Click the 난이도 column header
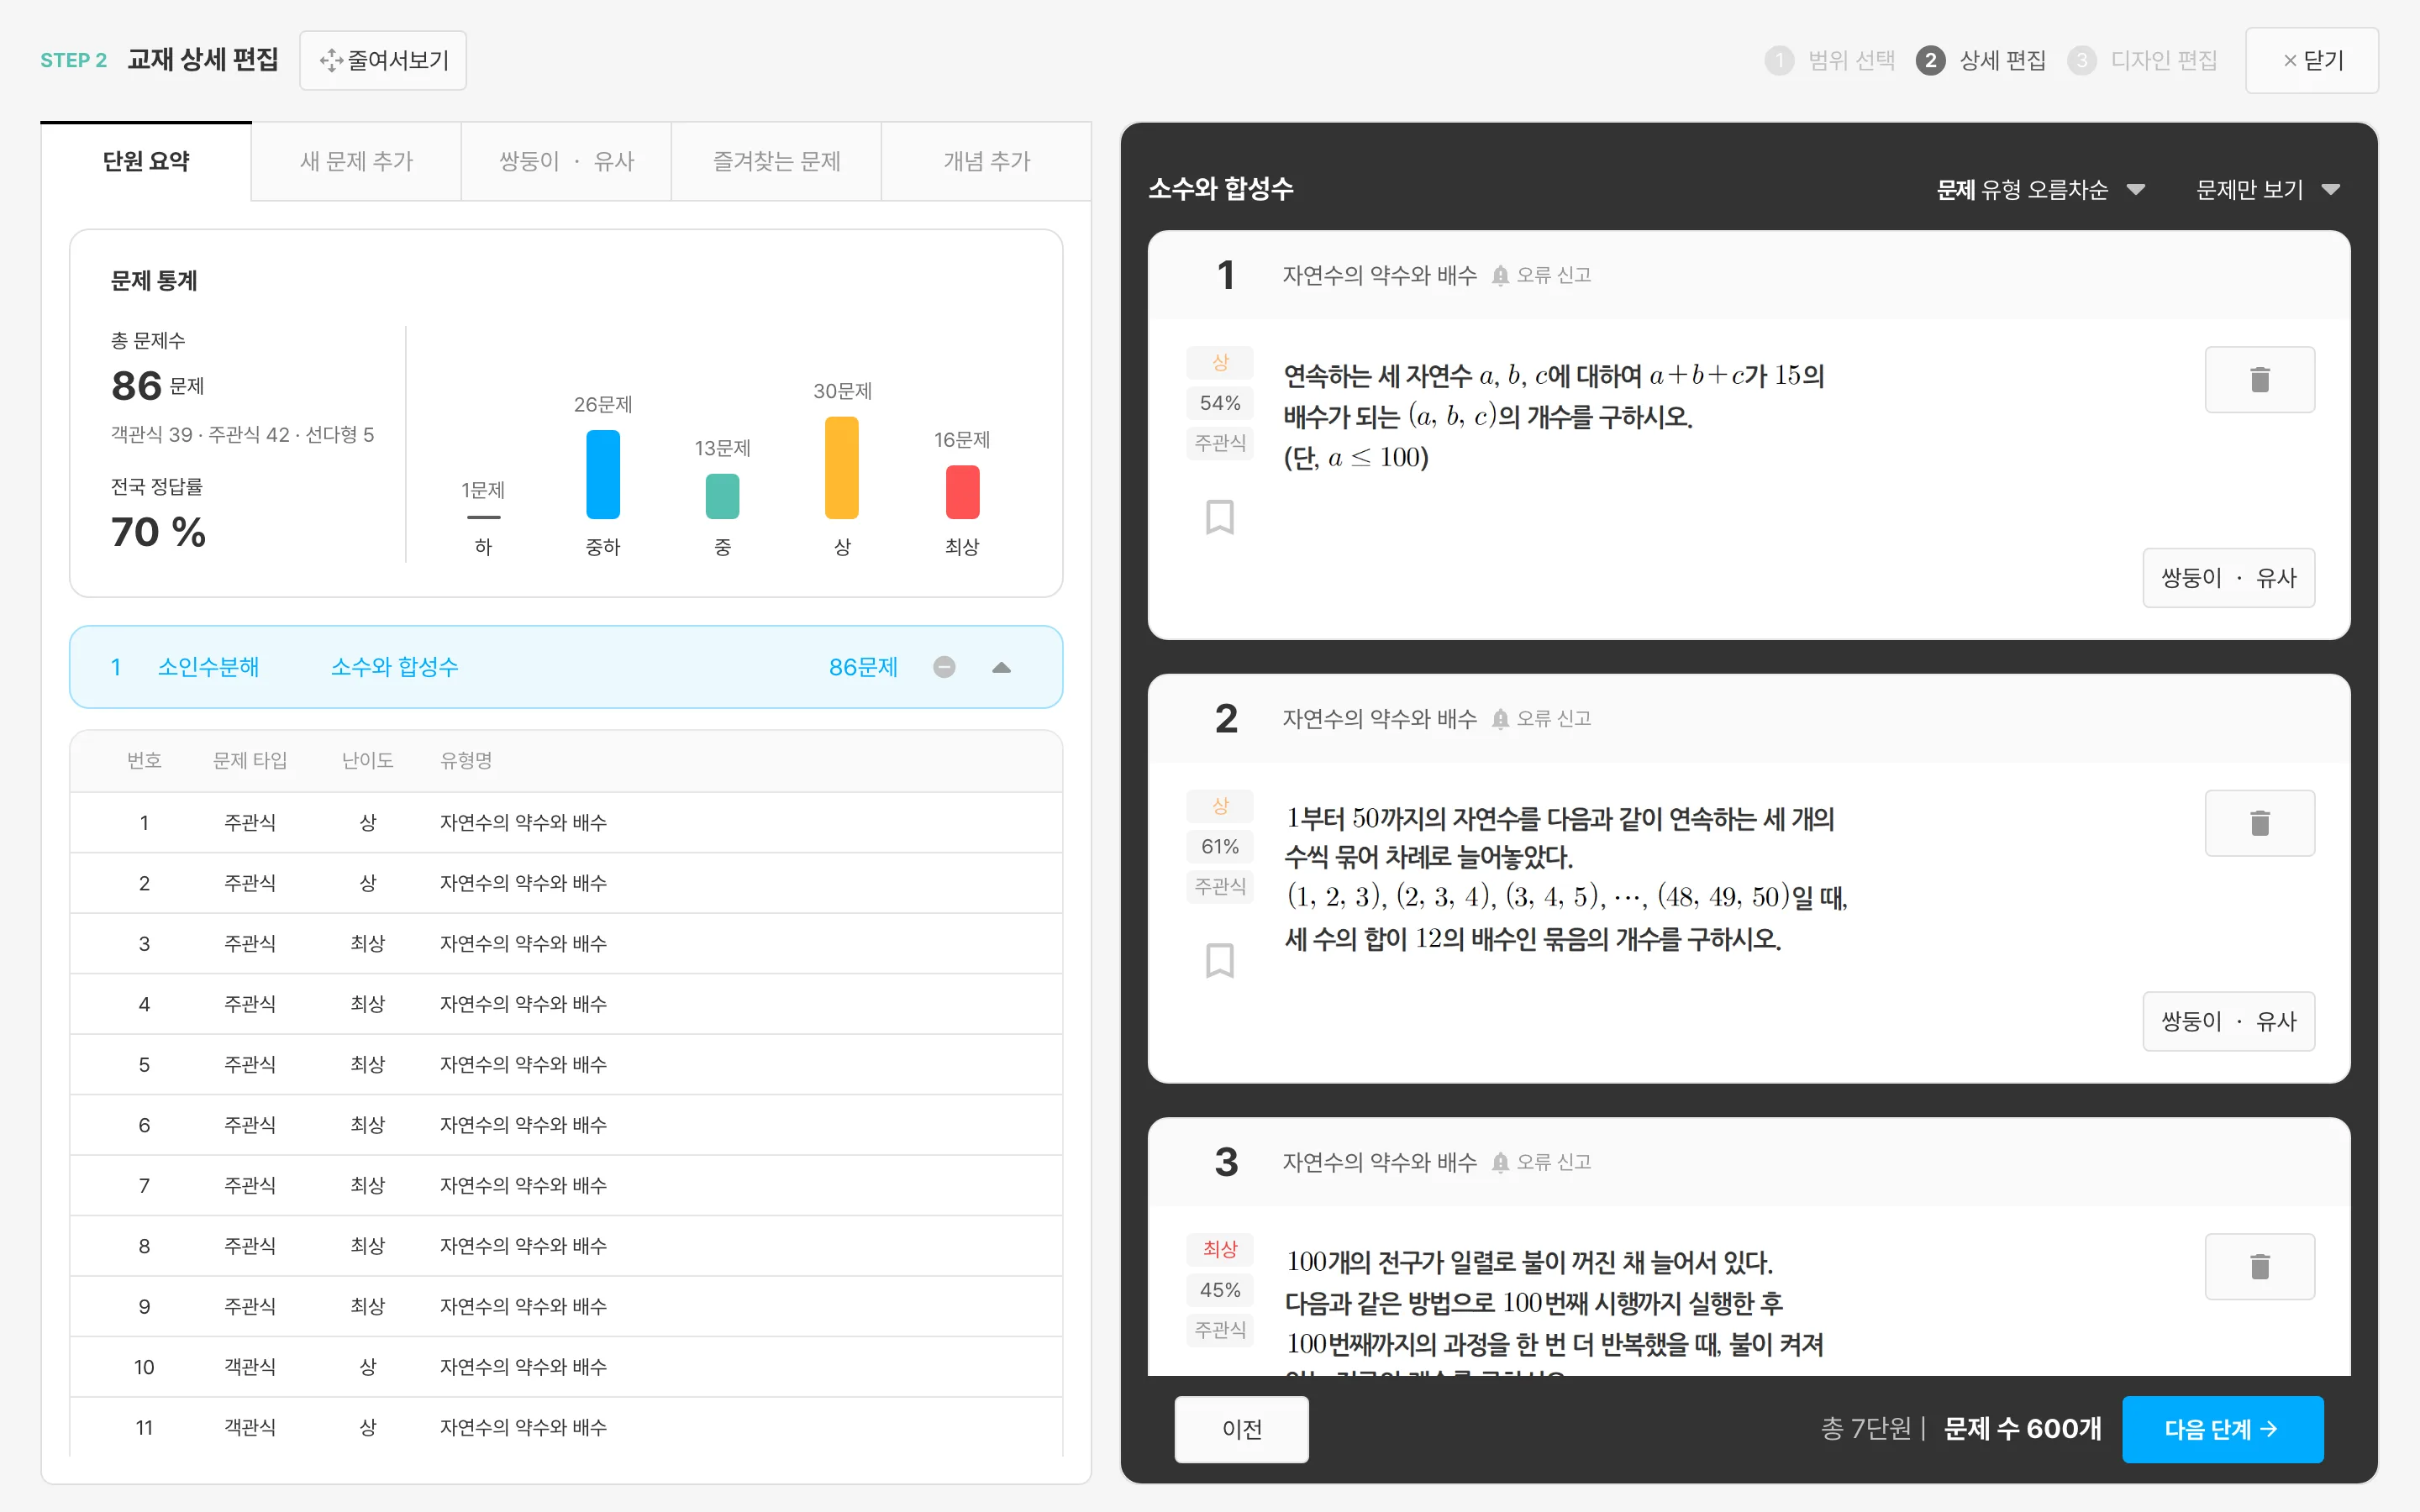This screenshot has height=1512, width=2420. click(x=367, y=760)
